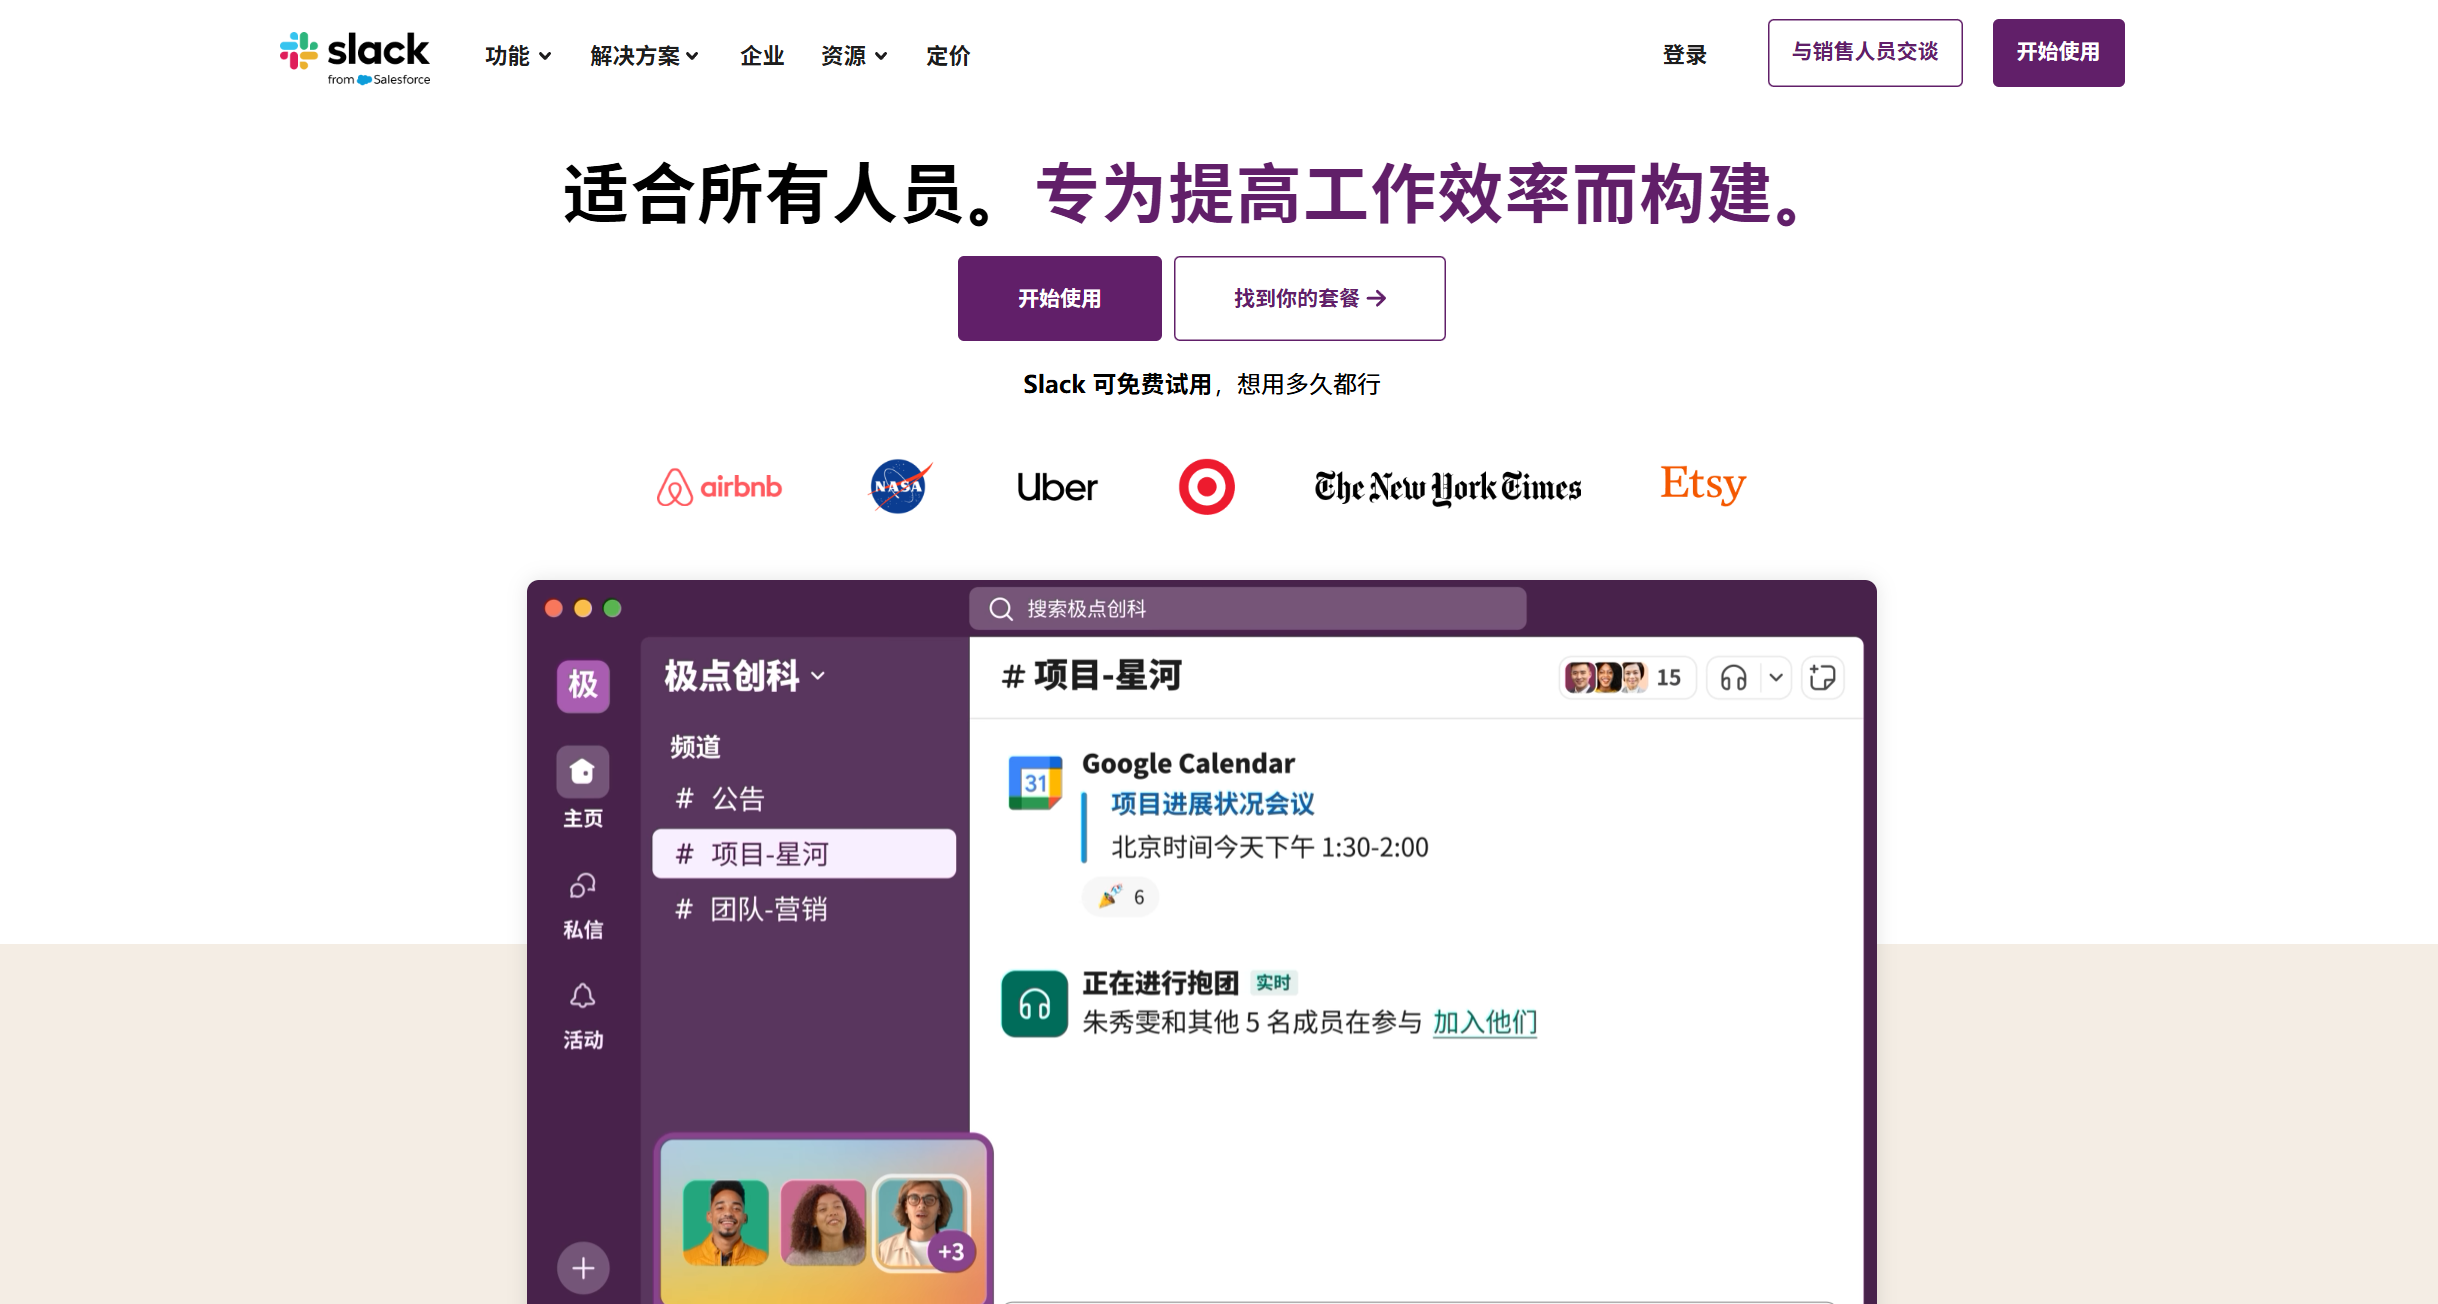
Task: Click the canvas icon in the channel header
Action: pyautogui.click(x=1822, y=678)
